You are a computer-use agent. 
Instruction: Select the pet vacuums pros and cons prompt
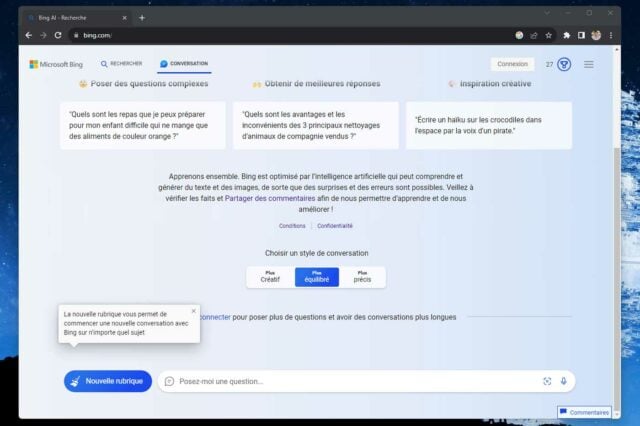click(316, 125)
